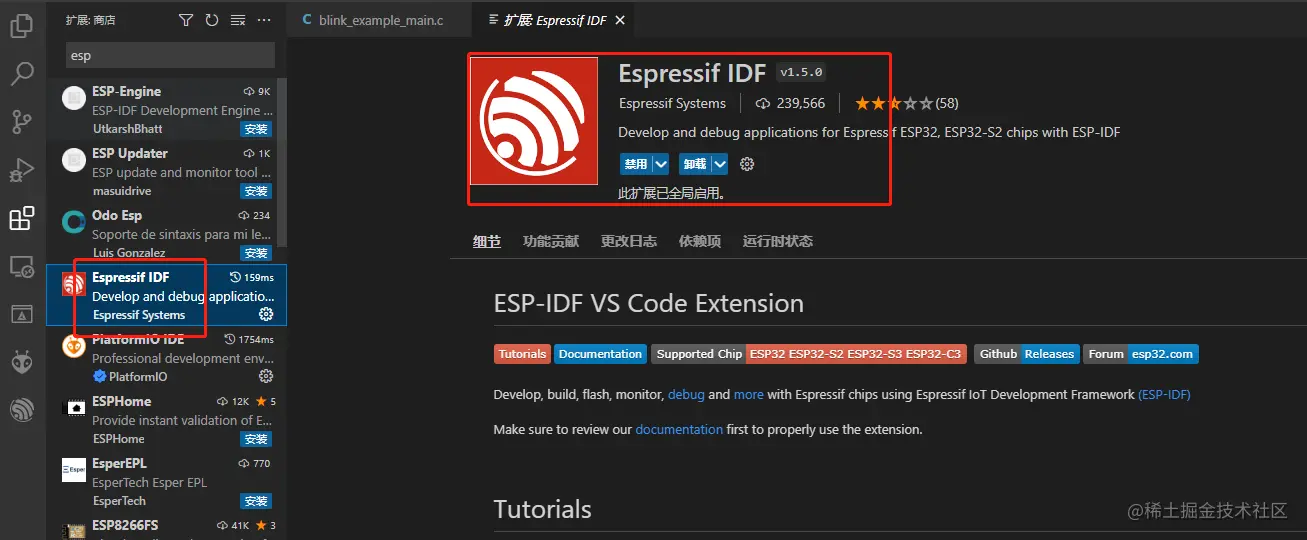Open the Runtime Status (运行时状态) tab

(778, 241)
